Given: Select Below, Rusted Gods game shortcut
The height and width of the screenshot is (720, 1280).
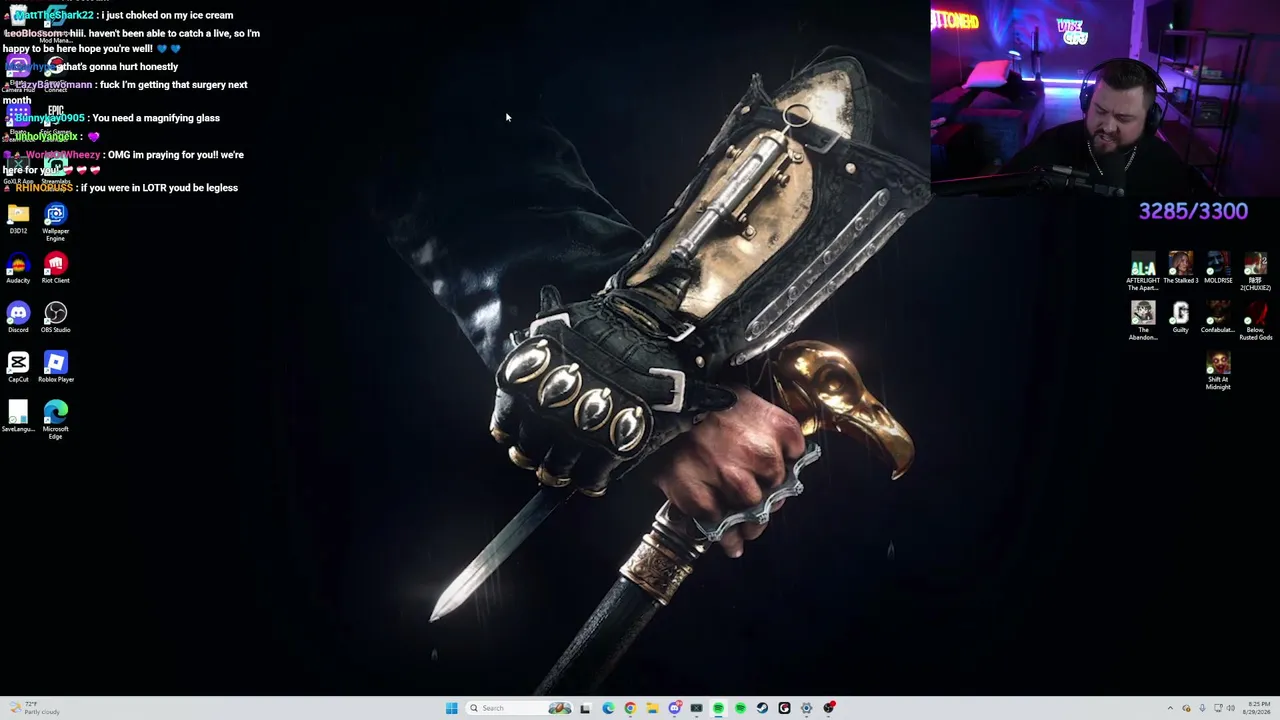Looking at the screenshot, I should point(1255,321).
